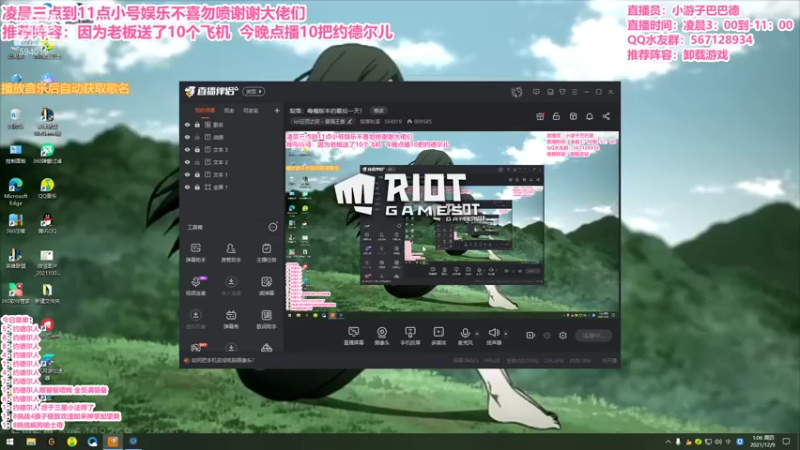Switch mode via 类型 pill button

pos(254,91)
